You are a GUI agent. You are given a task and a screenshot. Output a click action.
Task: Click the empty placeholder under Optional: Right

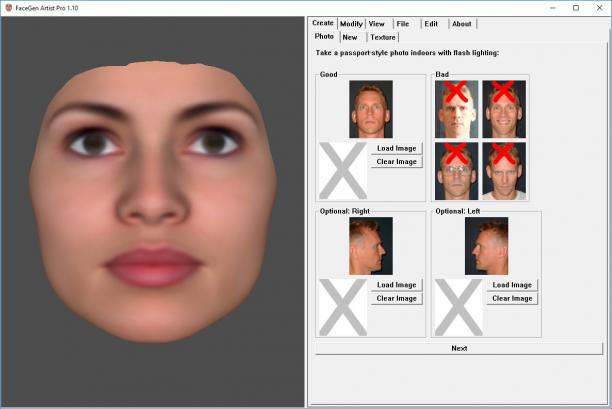pyautogui.click(x=343, y=308)
